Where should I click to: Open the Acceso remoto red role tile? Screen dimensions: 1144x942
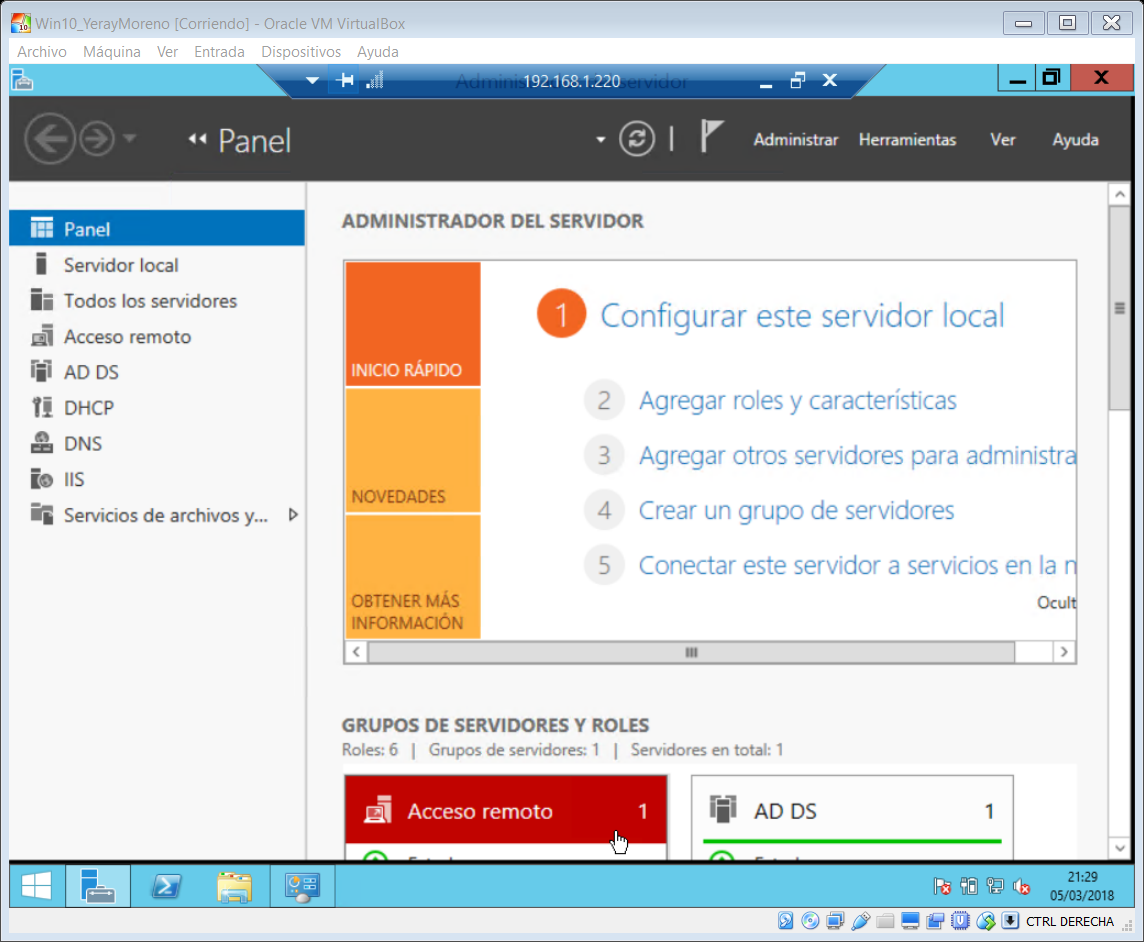(x=506, y=811)
